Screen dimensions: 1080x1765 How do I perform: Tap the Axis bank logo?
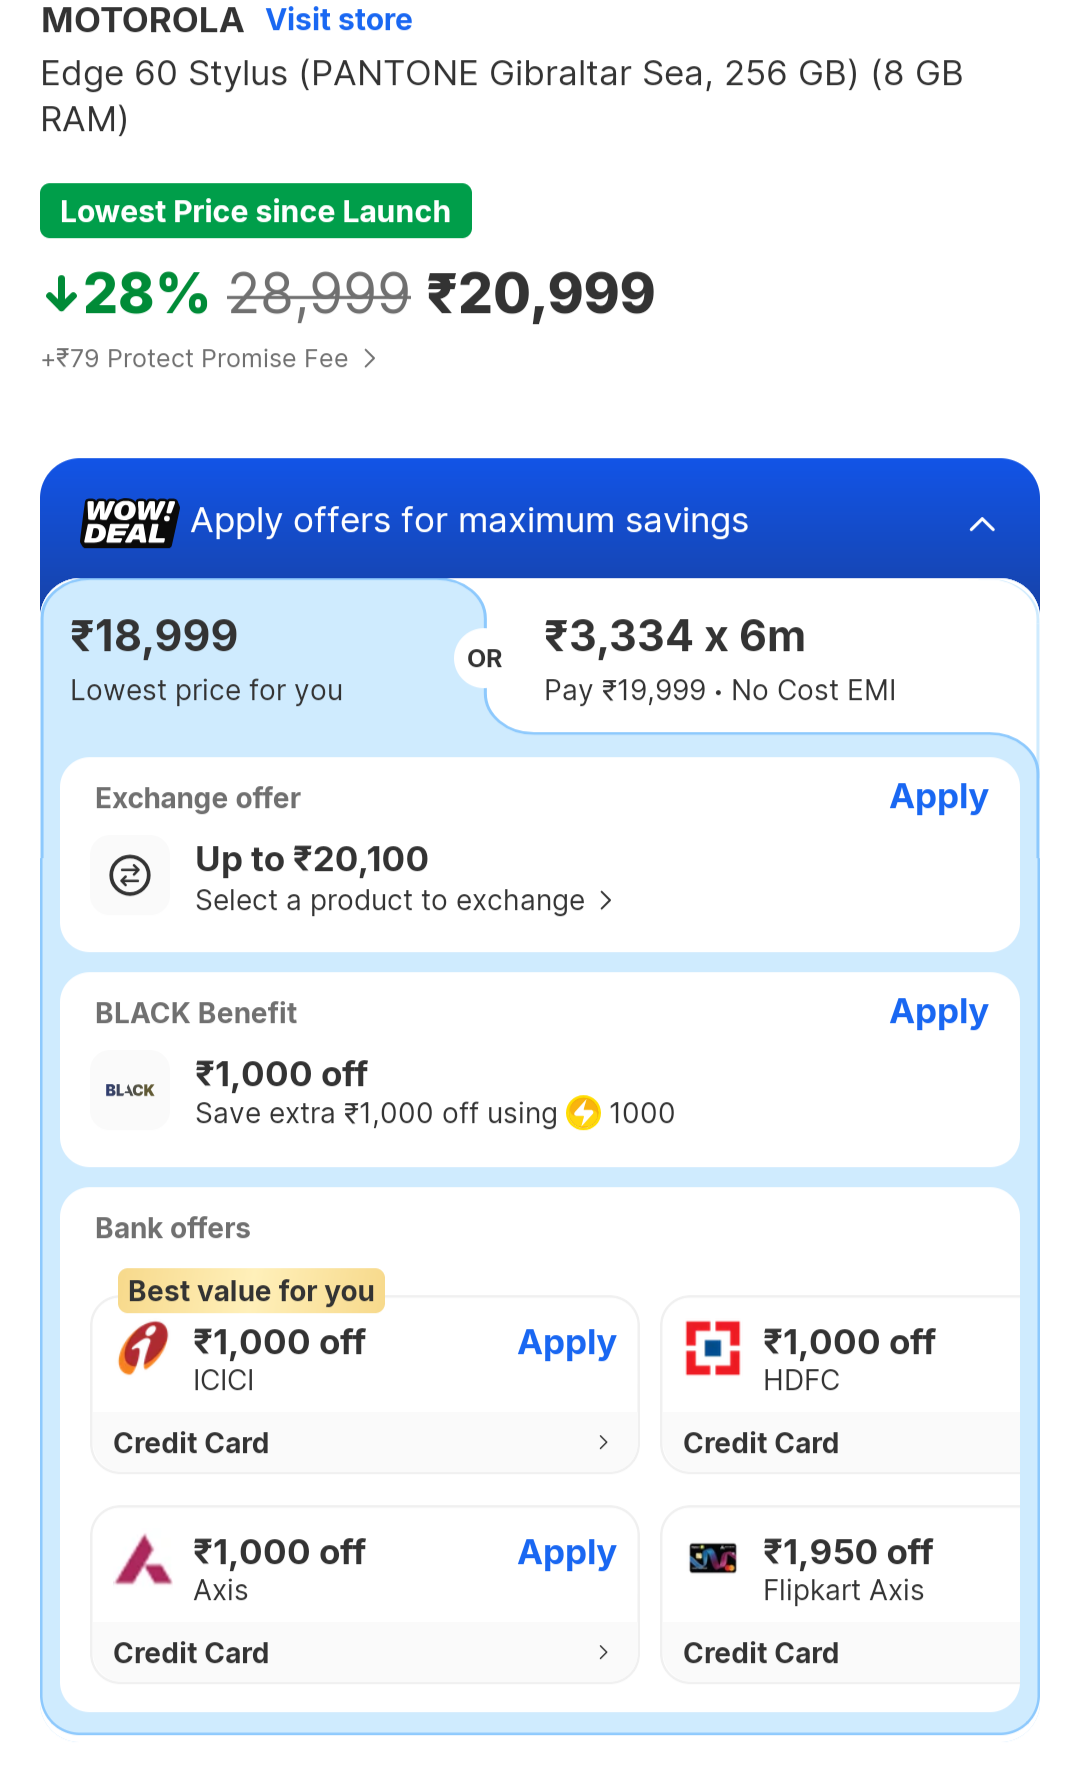(x=144, y=1560)
